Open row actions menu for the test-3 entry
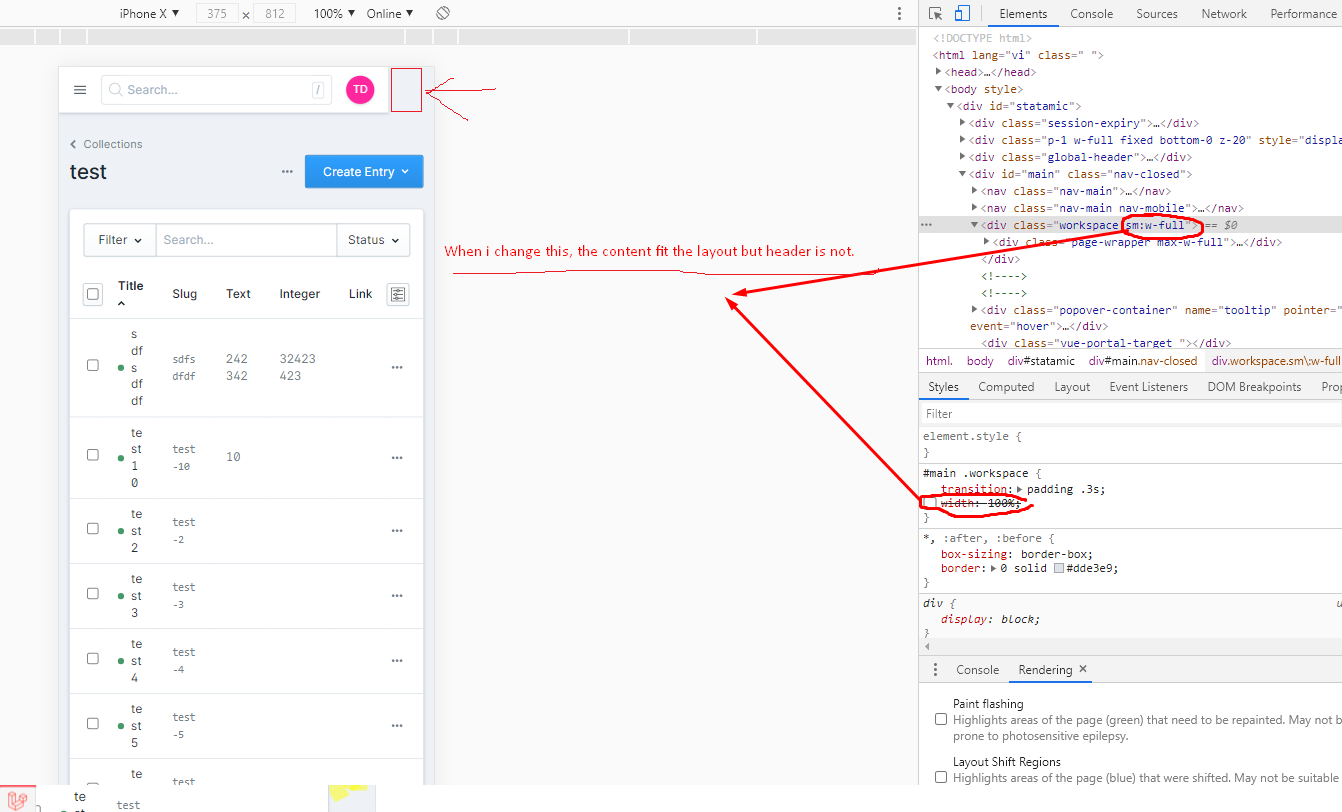Image resolution: width=1342 pixels, height=812 pixels. coord(397,596)
